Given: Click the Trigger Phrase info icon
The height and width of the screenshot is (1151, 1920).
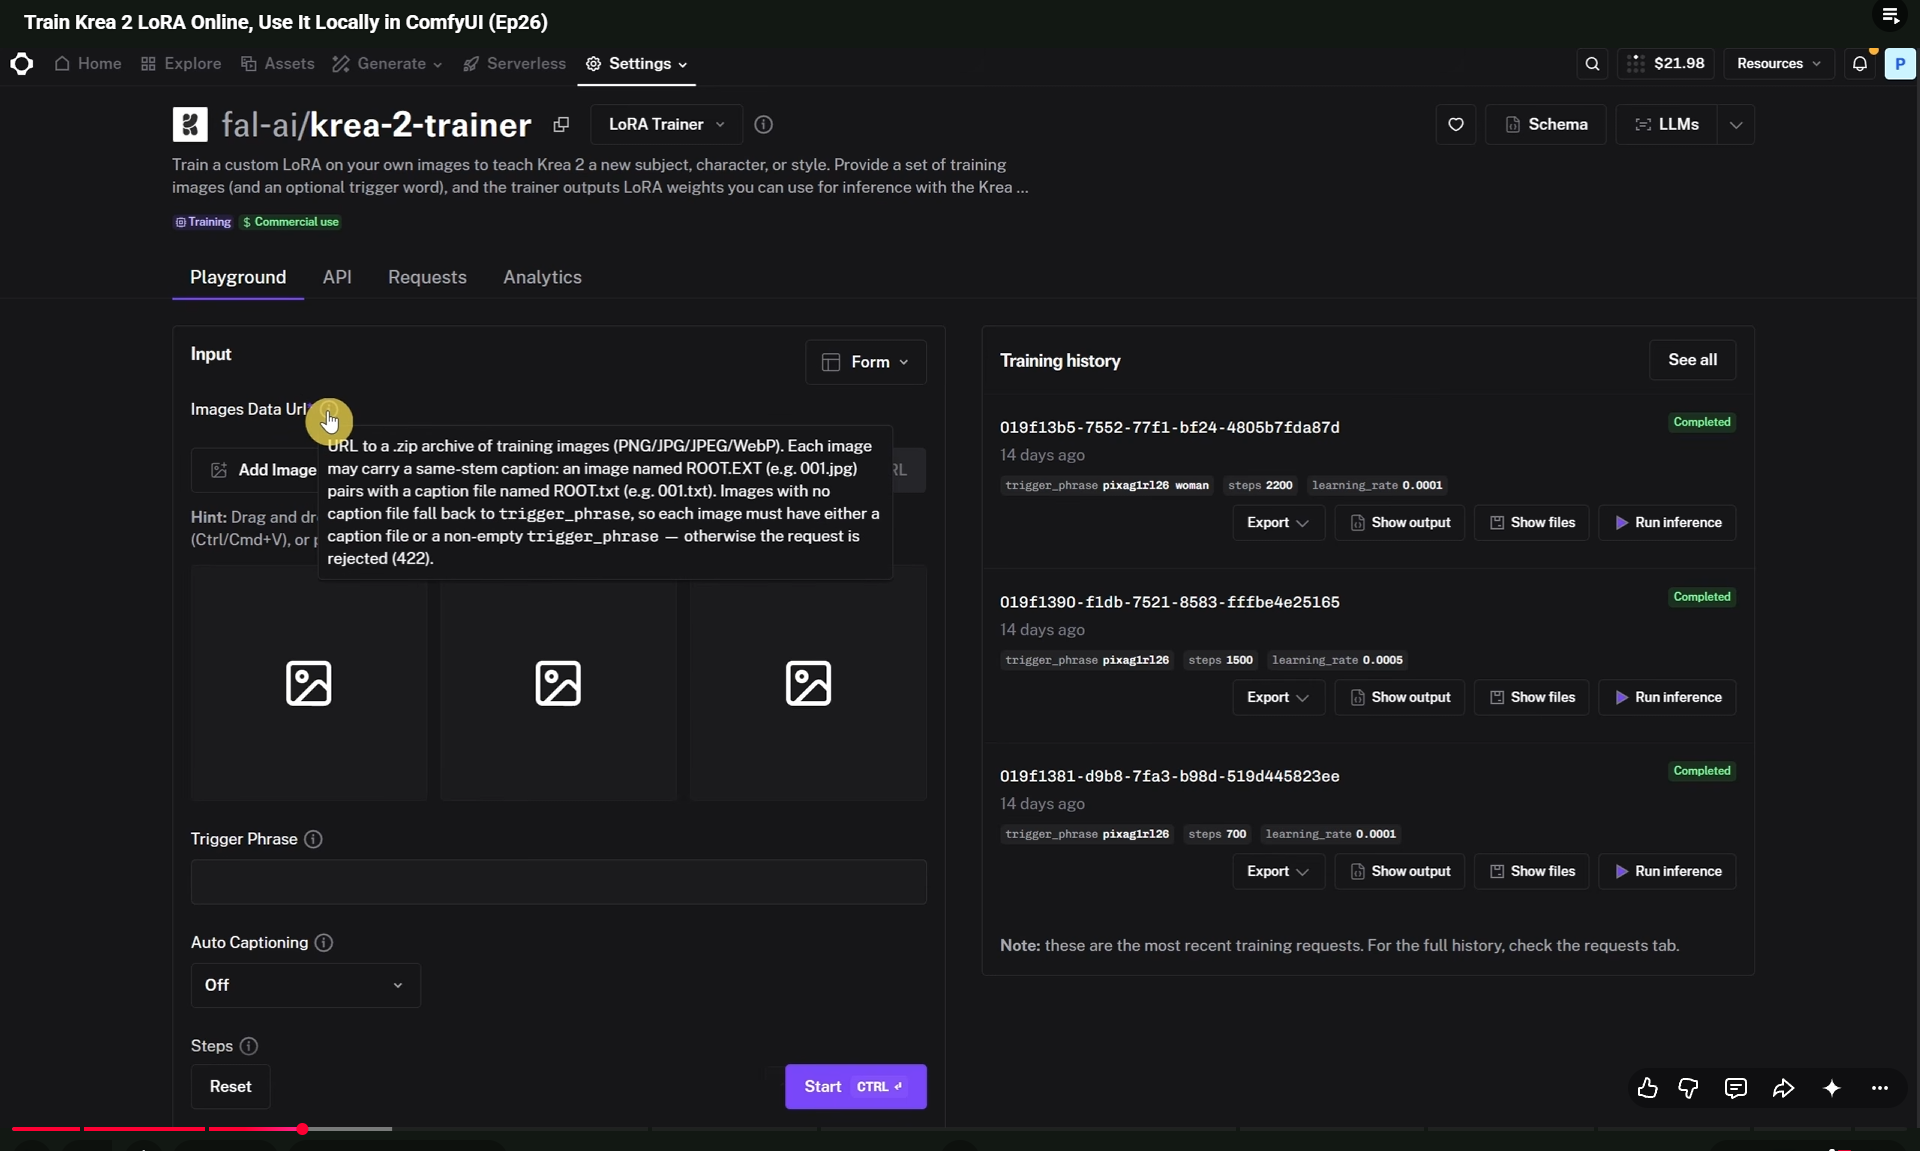Looking at the screenshot, I should click(x=313, y=839).
